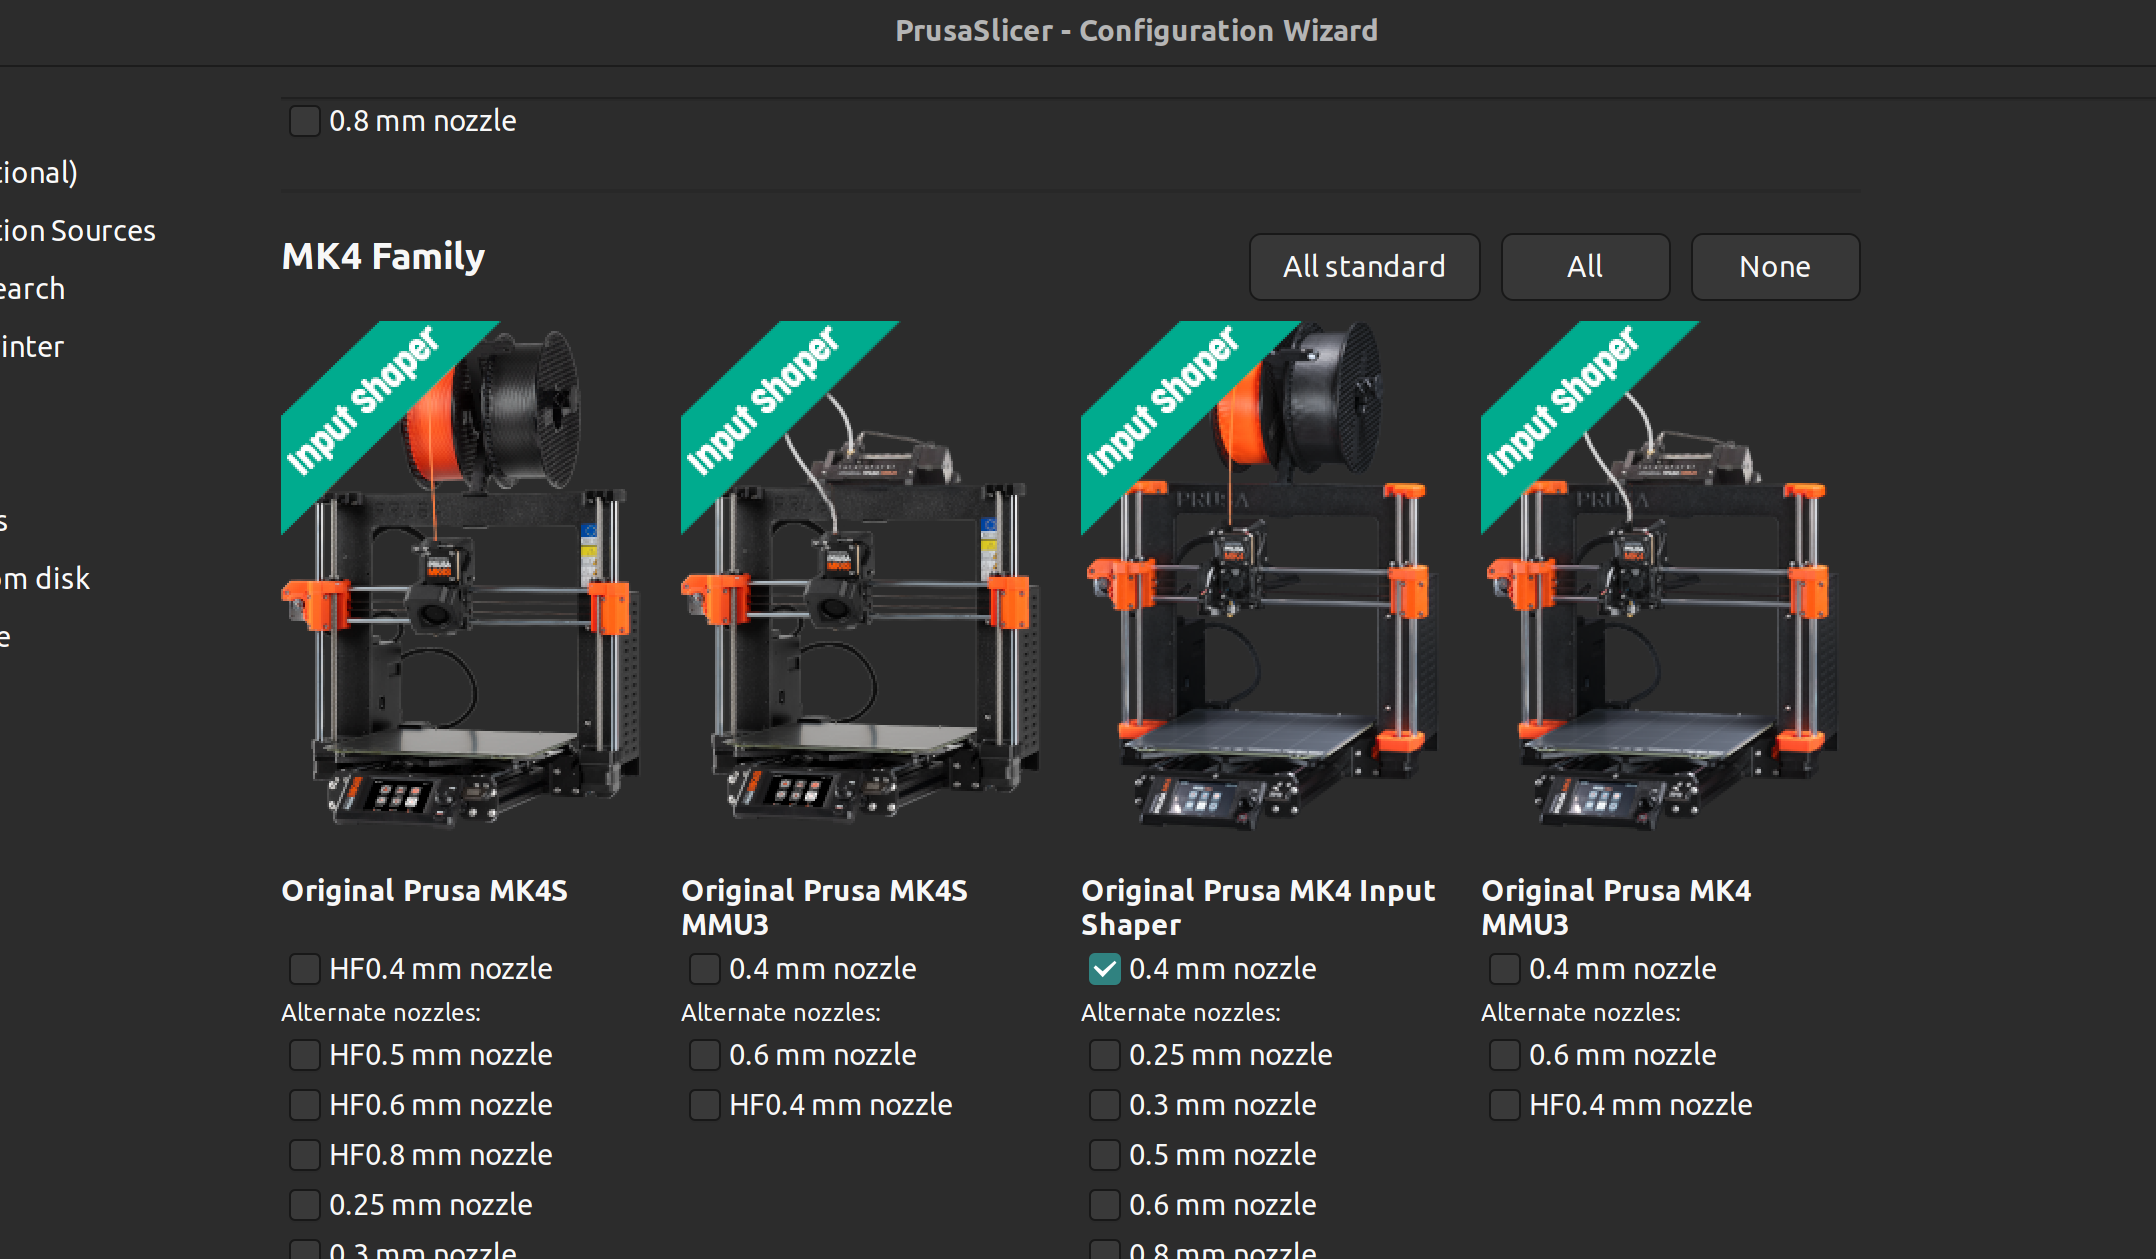Enable HF0.5 mm nozzle for Prusa MK4S
The width and height of the screenshot is (2156, 1259).
point(304,1055)
